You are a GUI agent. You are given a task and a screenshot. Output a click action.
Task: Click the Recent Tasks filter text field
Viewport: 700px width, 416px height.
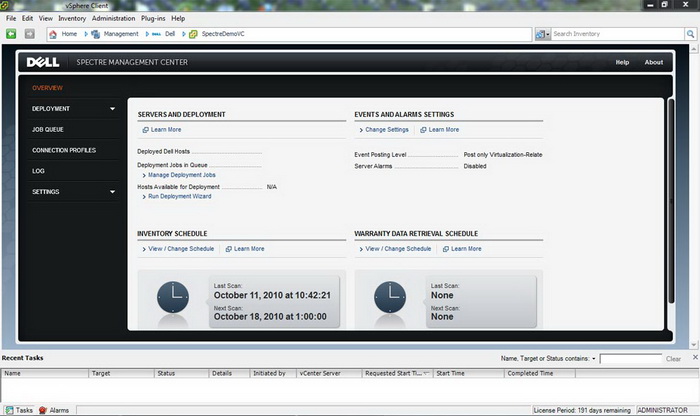[630, 358]
